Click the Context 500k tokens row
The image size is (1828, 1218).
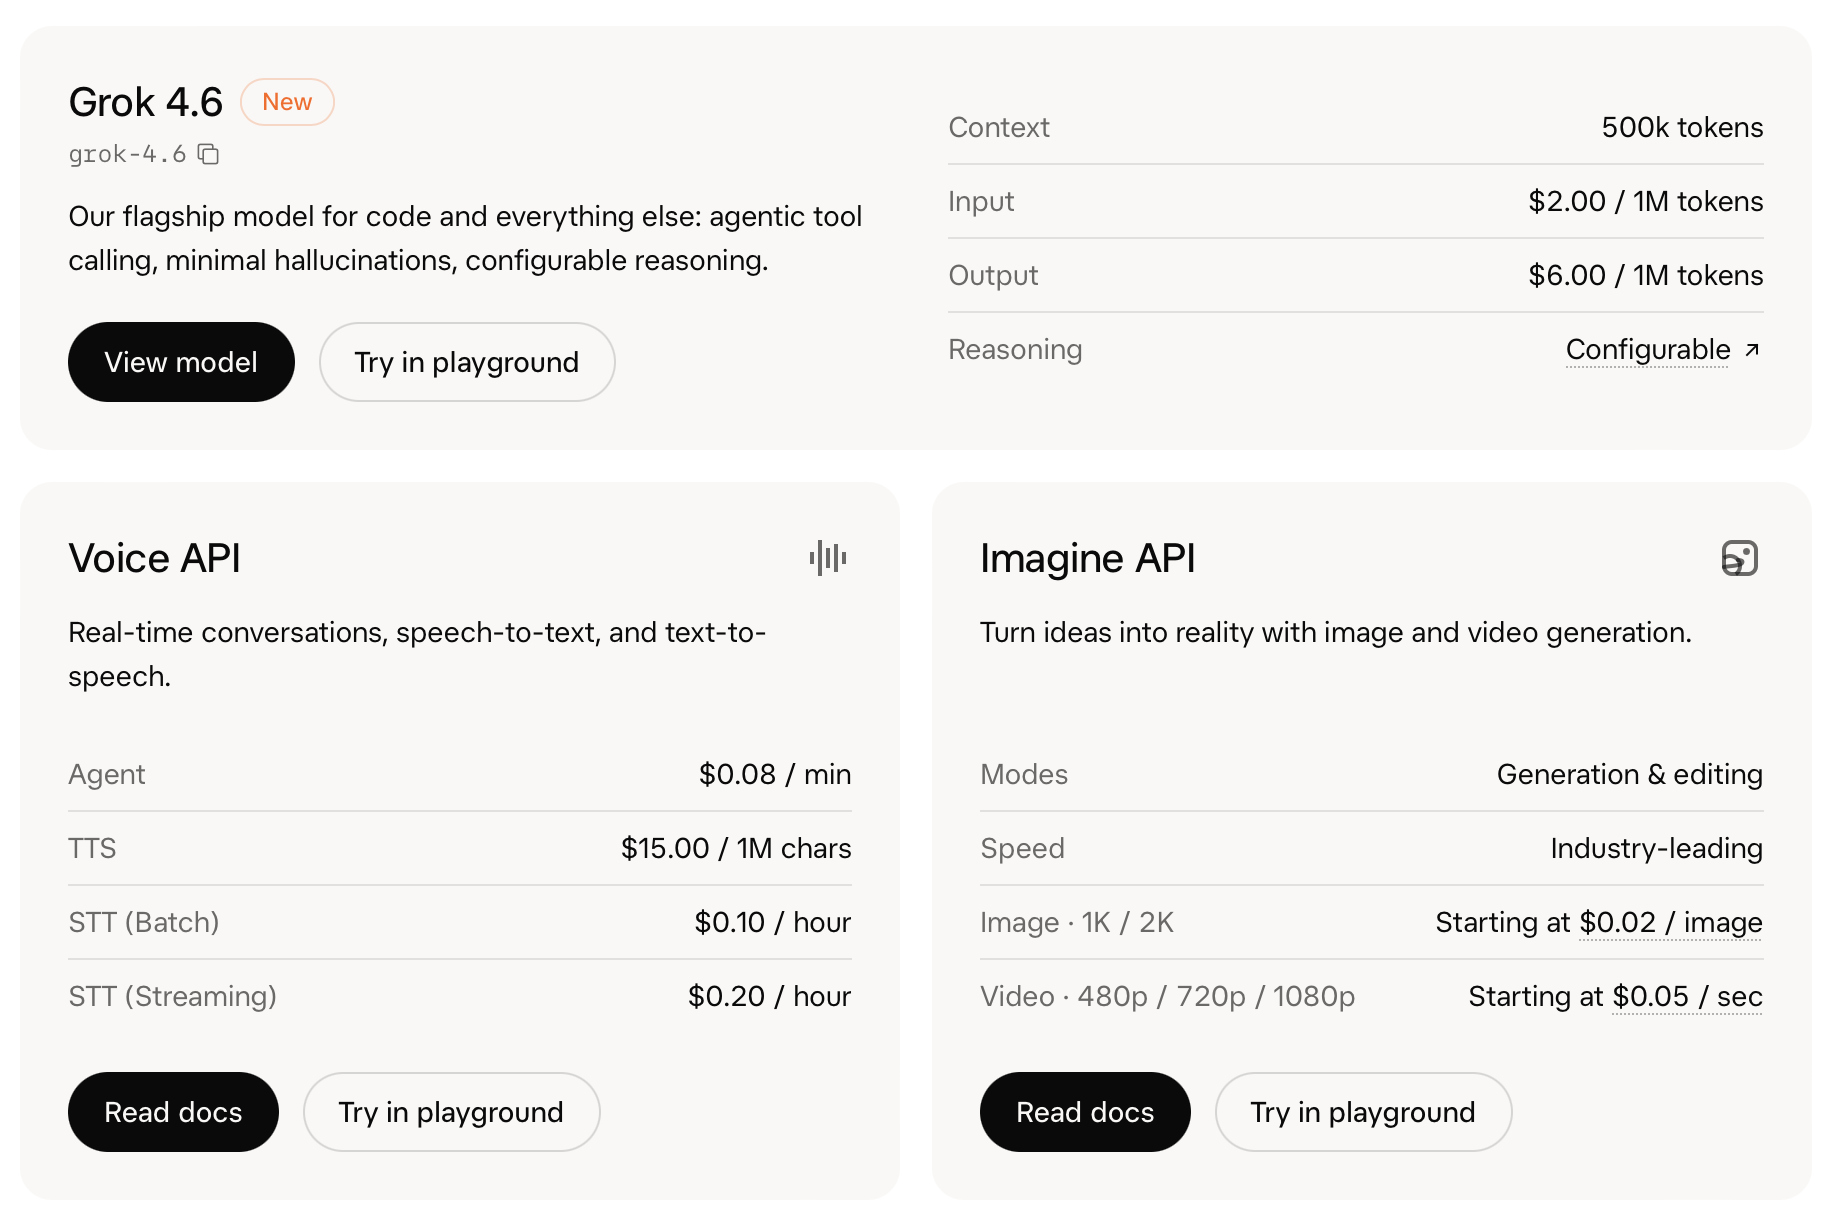tap(1356, 127)
